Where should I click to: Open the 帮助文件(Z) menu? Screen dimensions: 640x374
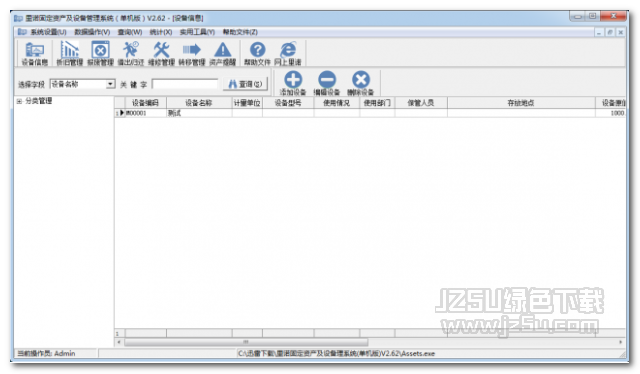click(240, 32)
